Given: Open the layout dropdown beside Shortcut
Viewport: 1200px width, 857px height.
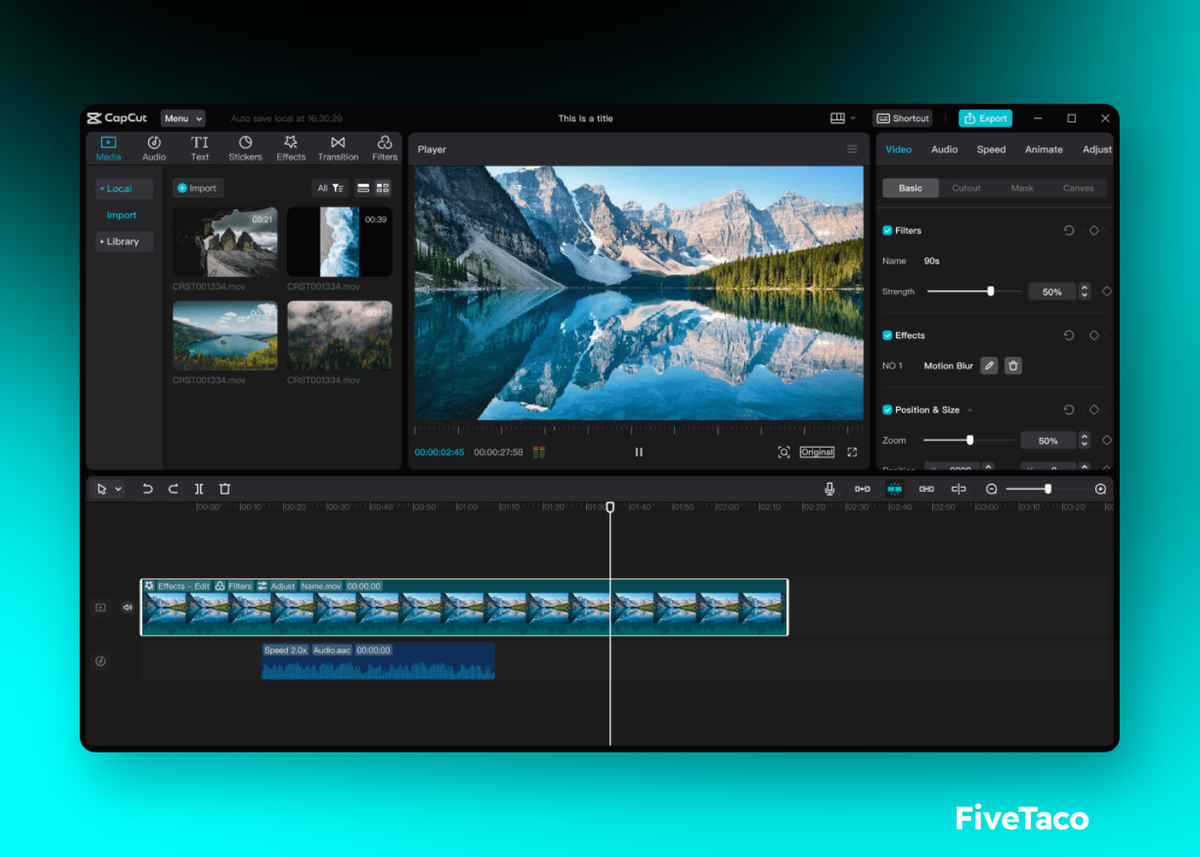Looking at the screenshot, I should [x=843, y=118].
